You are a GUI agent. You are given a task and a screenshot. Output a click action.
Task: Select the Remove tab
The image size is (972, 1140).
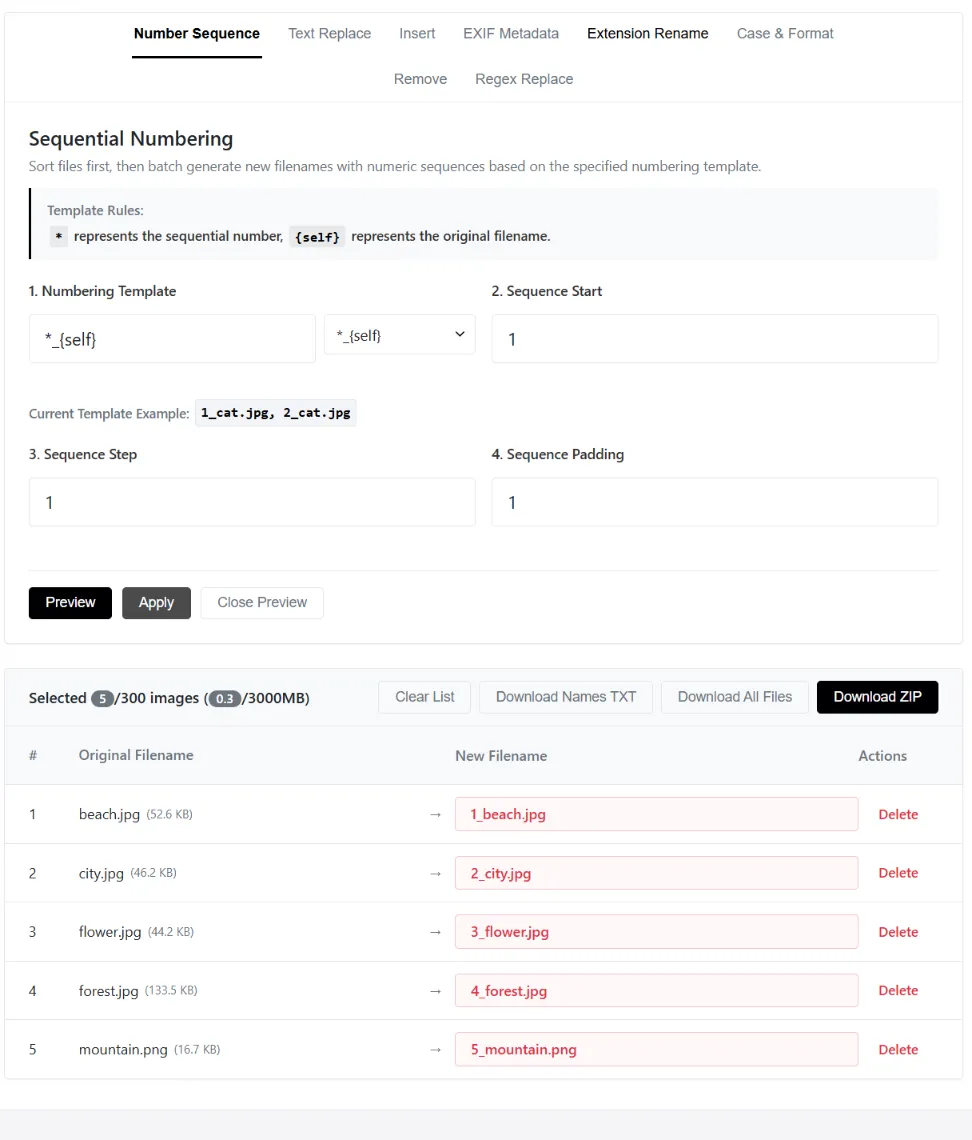coord(420,79)
